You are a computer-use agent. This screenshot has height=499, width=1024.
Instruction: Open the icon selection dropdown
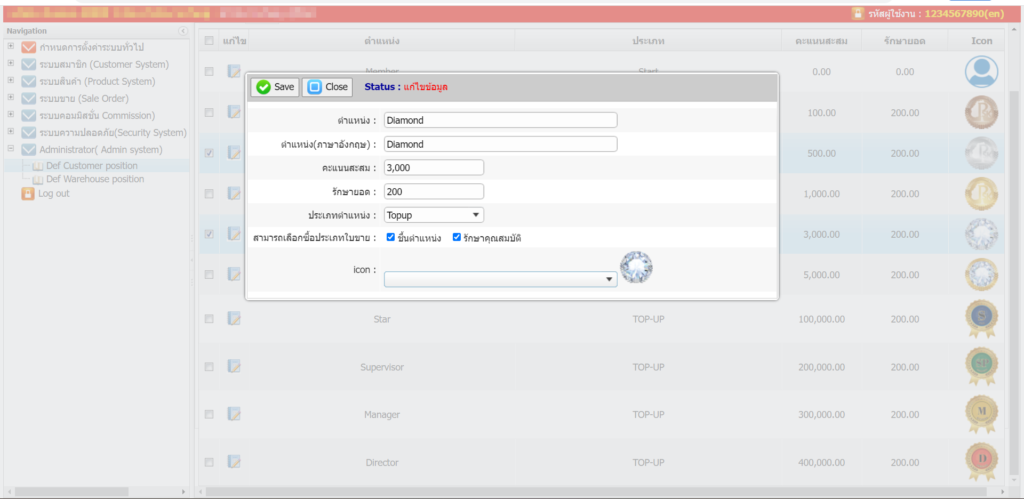pos(500,280)
